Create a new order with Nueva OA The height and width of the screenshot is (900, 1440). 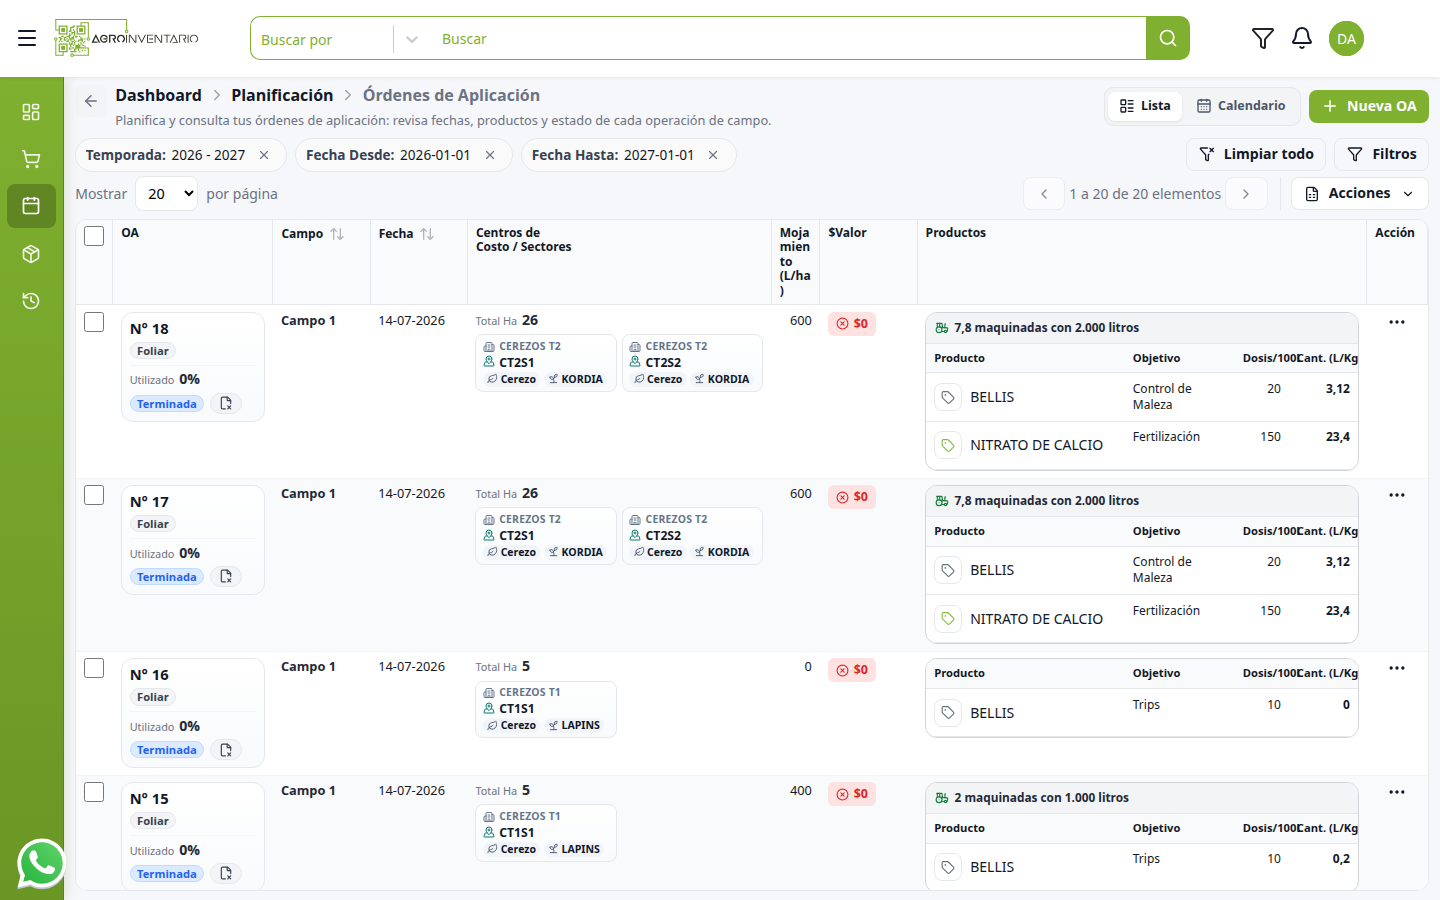[1369, 106]
